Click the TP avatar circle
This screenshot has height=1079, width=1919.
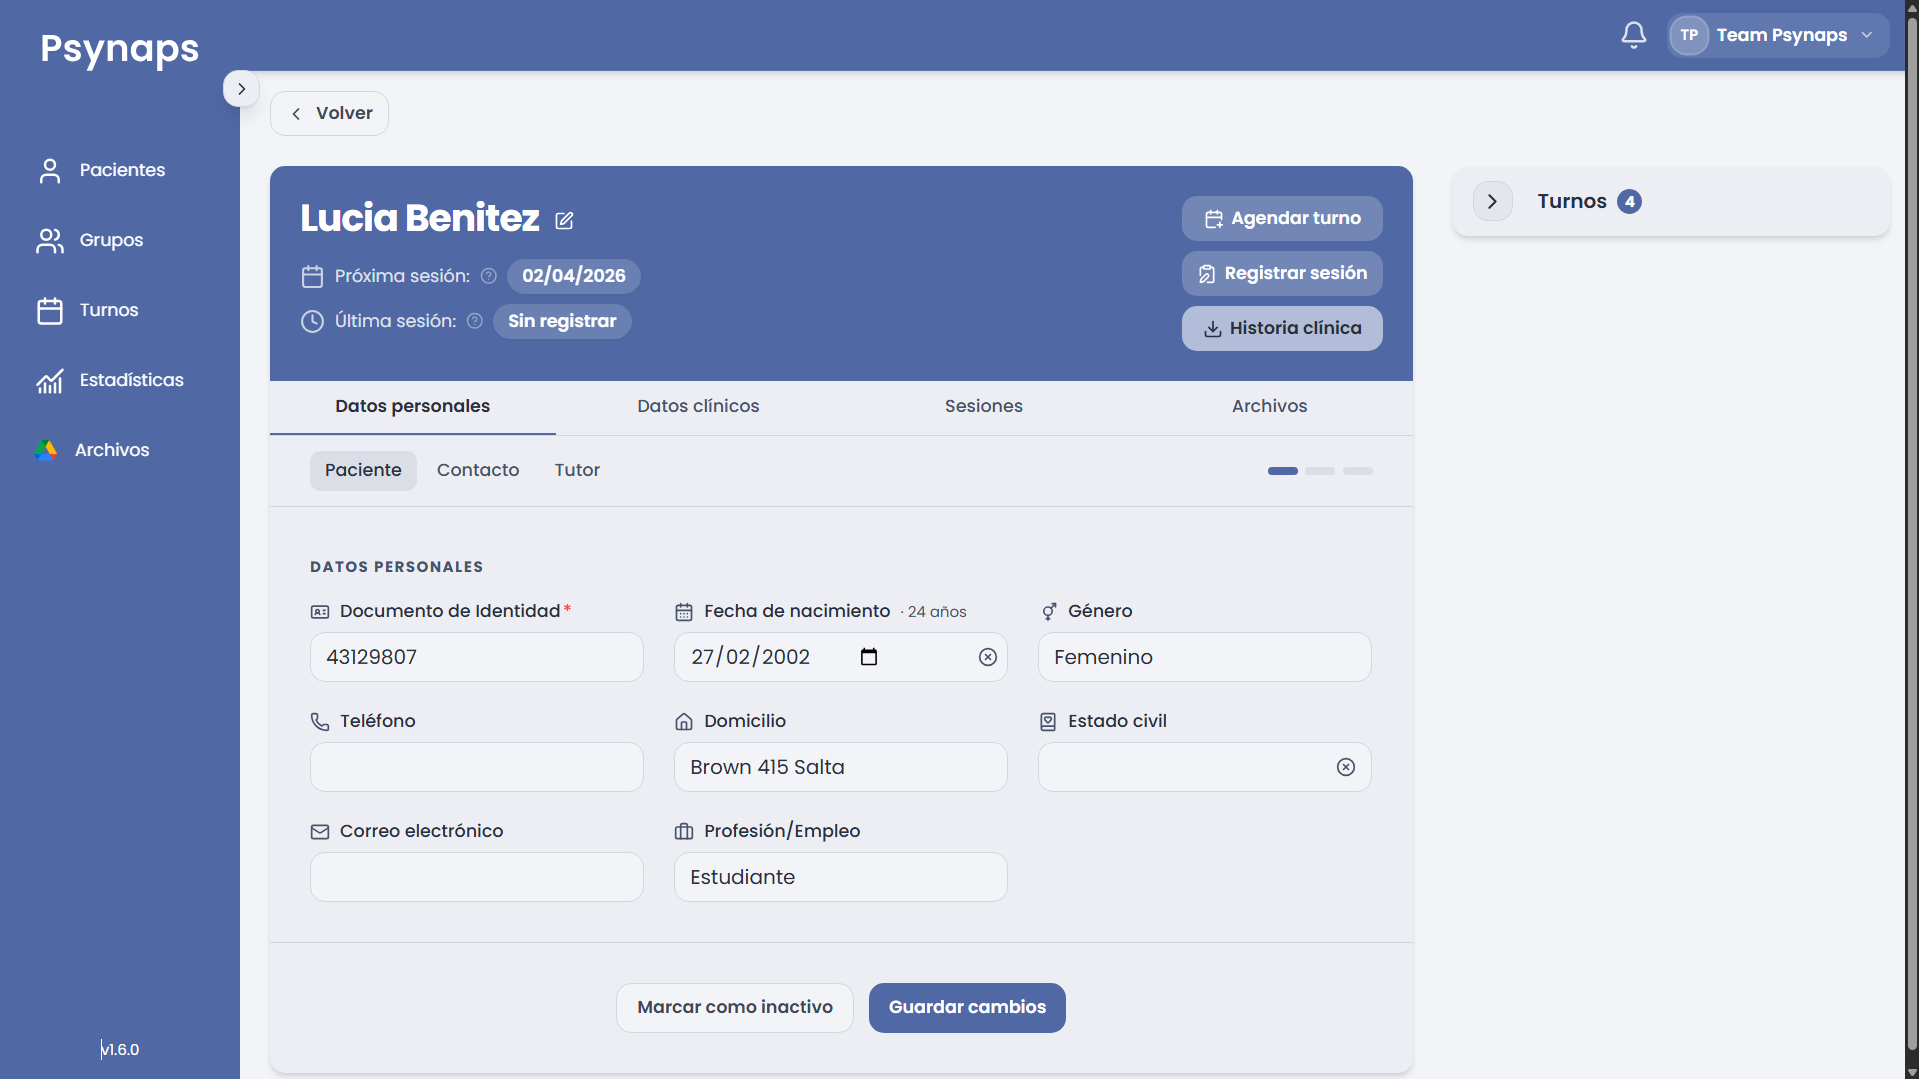(1689, 35)
